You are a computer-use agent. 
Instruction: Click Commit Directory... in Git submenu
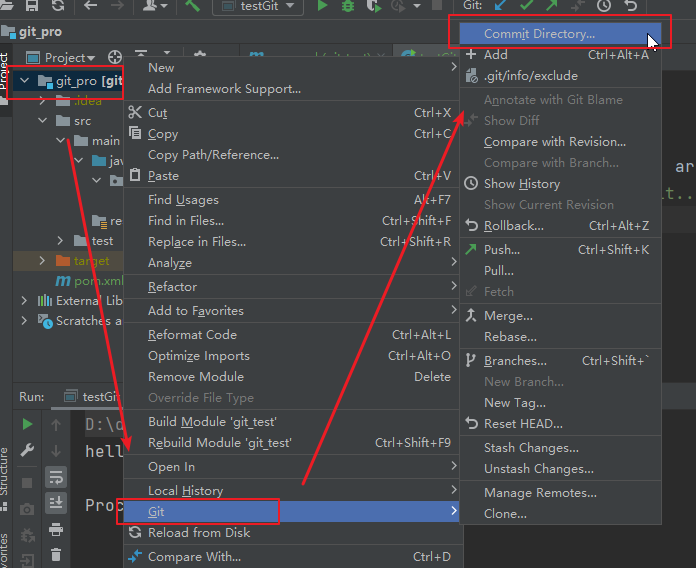pos(561,34)
